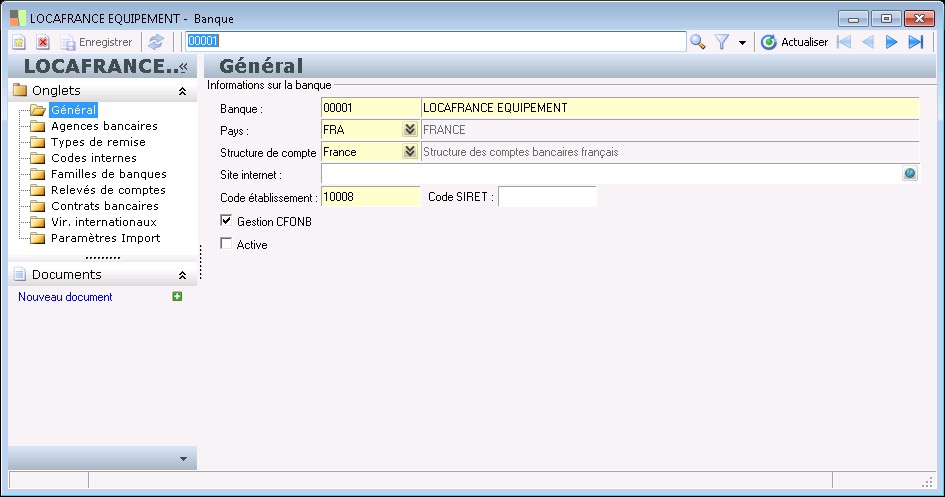Collapse the Documents section
945x497 pixels.
182,275
